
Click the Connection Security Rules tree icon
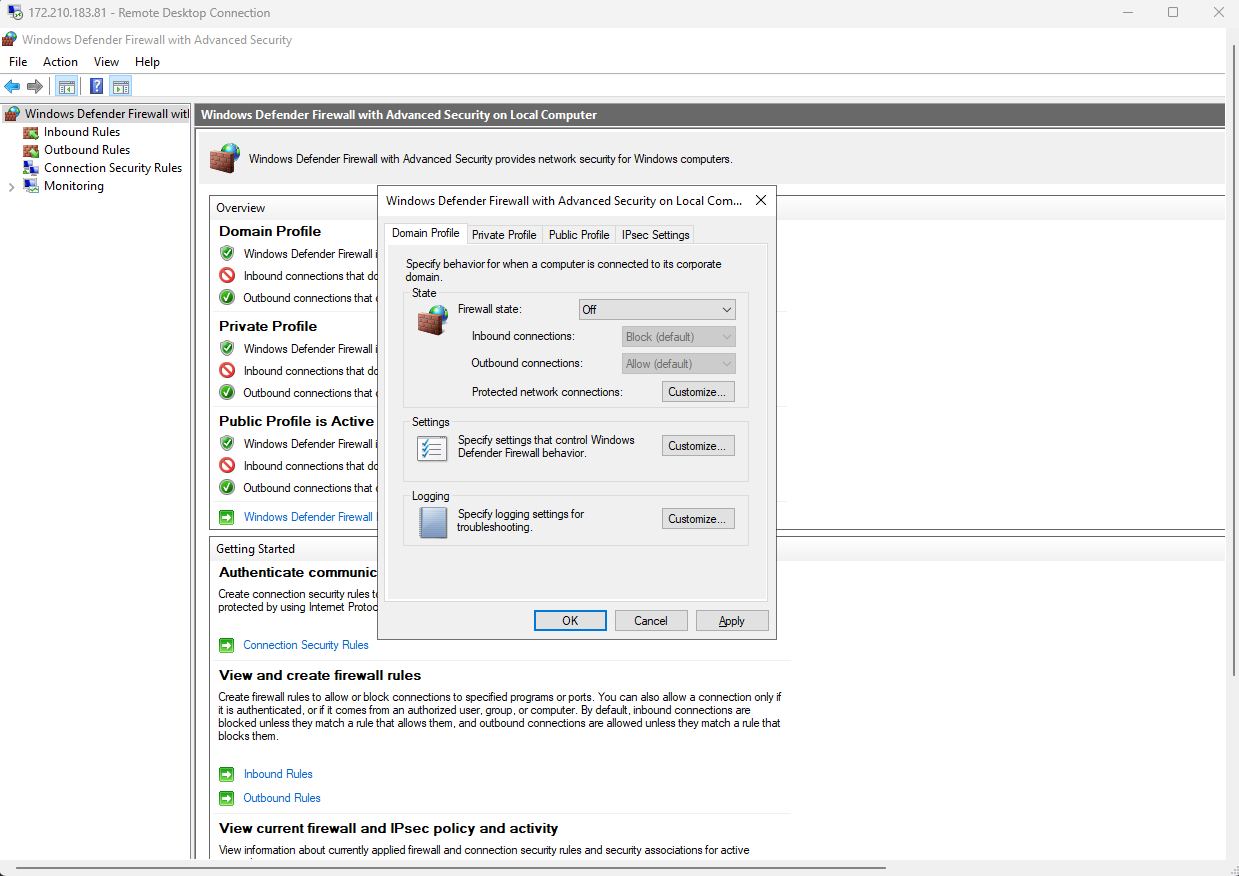point(31,168)
